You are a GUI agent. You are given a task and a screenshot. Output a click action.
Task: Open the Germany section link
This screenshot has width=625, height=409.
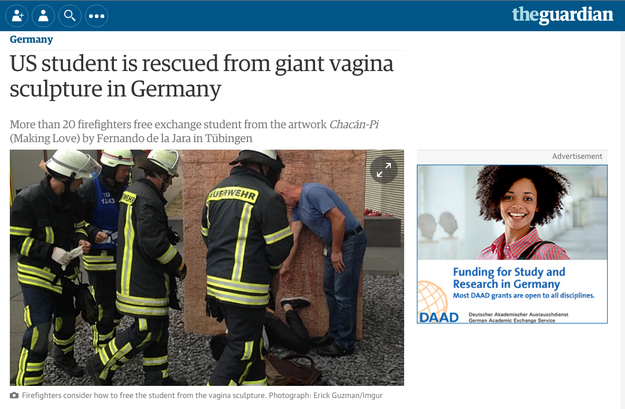coord(31,39)
